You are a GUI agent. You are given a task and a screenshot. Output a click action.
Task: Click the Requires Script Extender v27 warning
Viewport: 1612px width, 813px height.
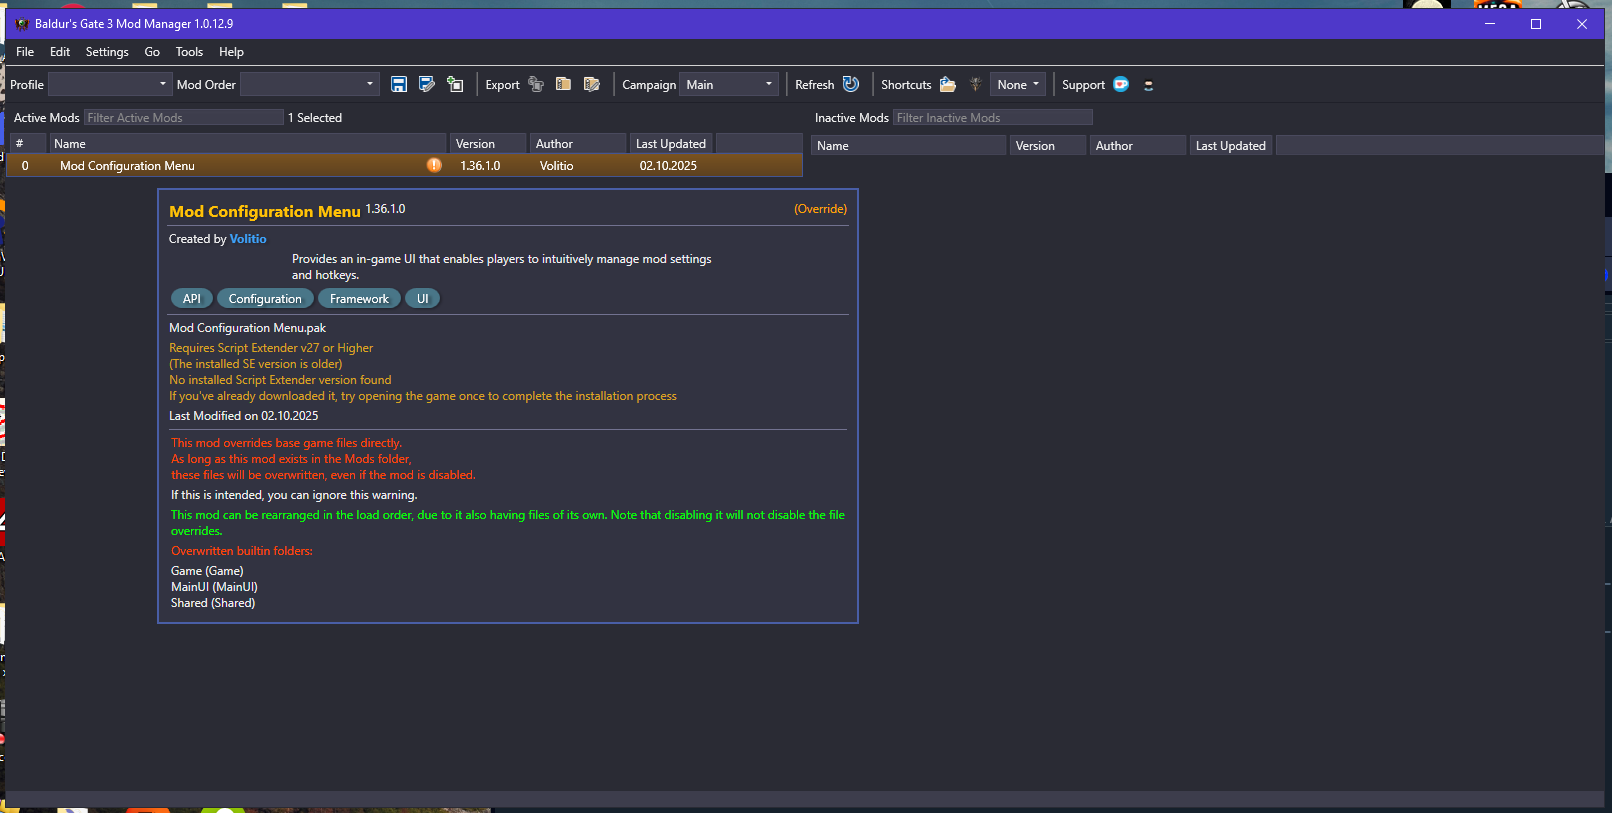pos(271,348)
